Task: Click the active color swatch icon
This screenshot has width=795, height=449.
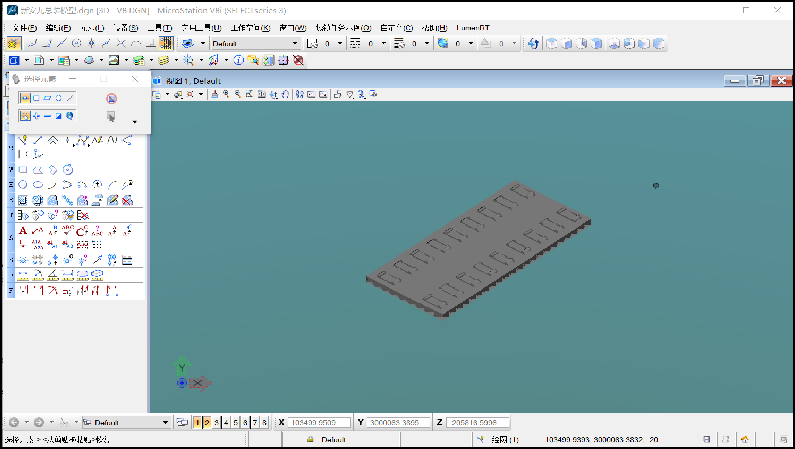Action: click(312, 44)
